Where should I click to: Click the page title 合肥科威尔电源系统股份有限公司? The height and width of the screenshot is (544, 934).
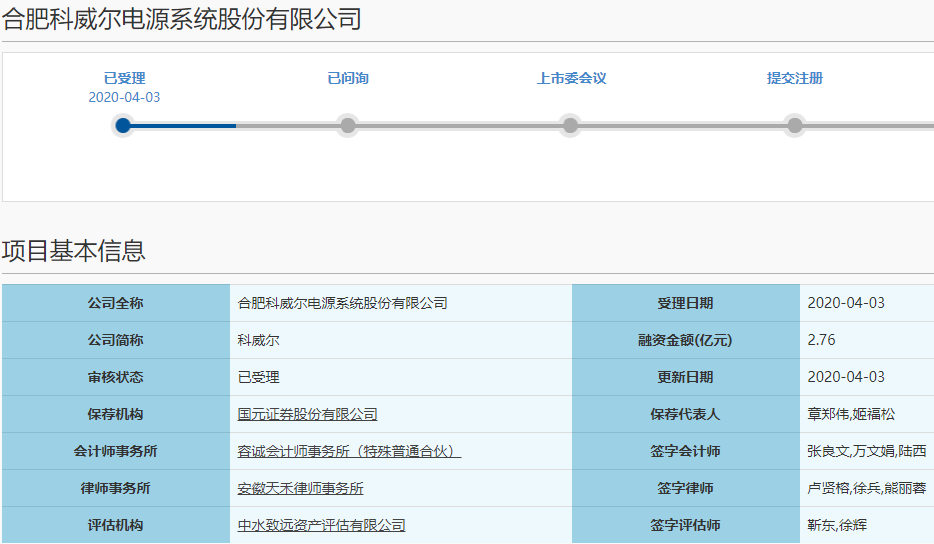[181, 19]
